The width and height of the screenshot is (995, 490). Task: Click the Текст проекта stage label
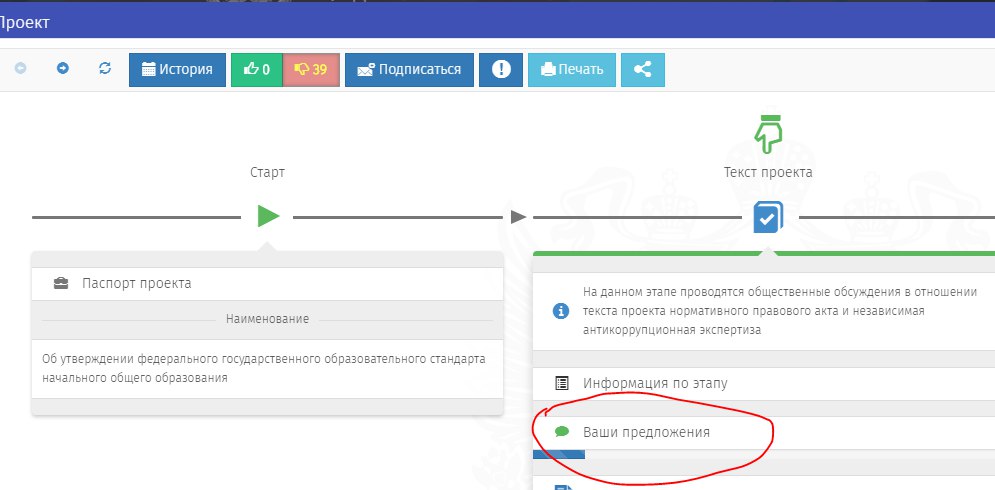pyautogui.click(x=768, y=172)
